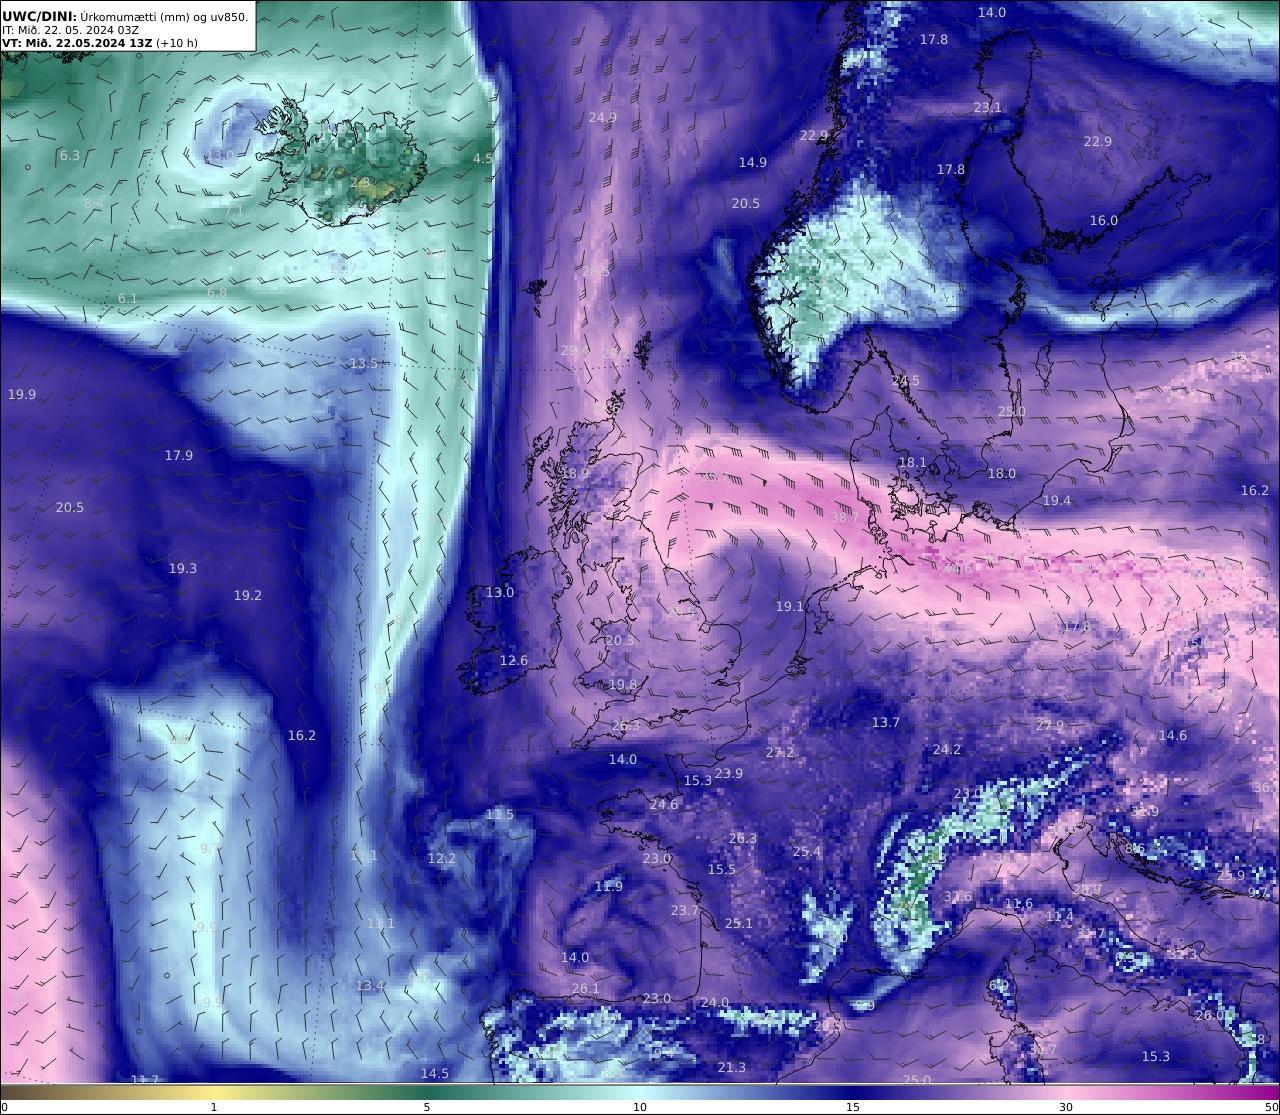Click the '14.6' value on the map
This screenshot has width=1280, height=1115.
[1173, 735]
